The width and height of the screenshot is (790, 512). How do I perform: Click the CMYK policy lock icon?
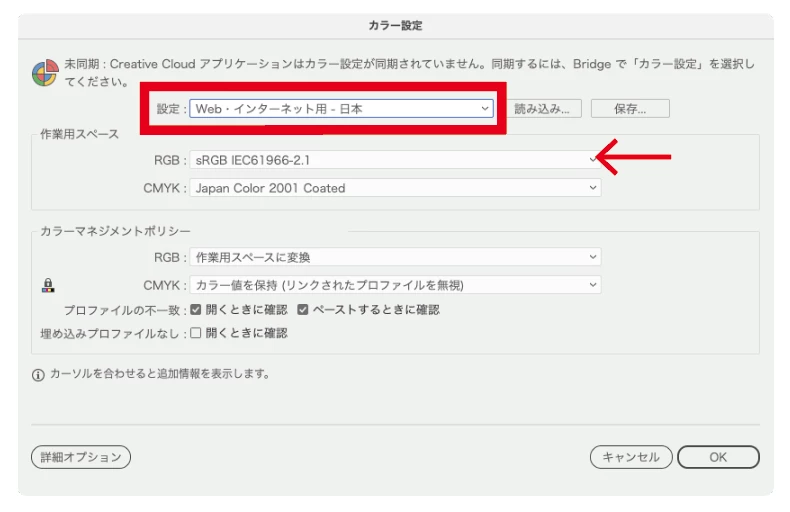[x=48, y=285]
